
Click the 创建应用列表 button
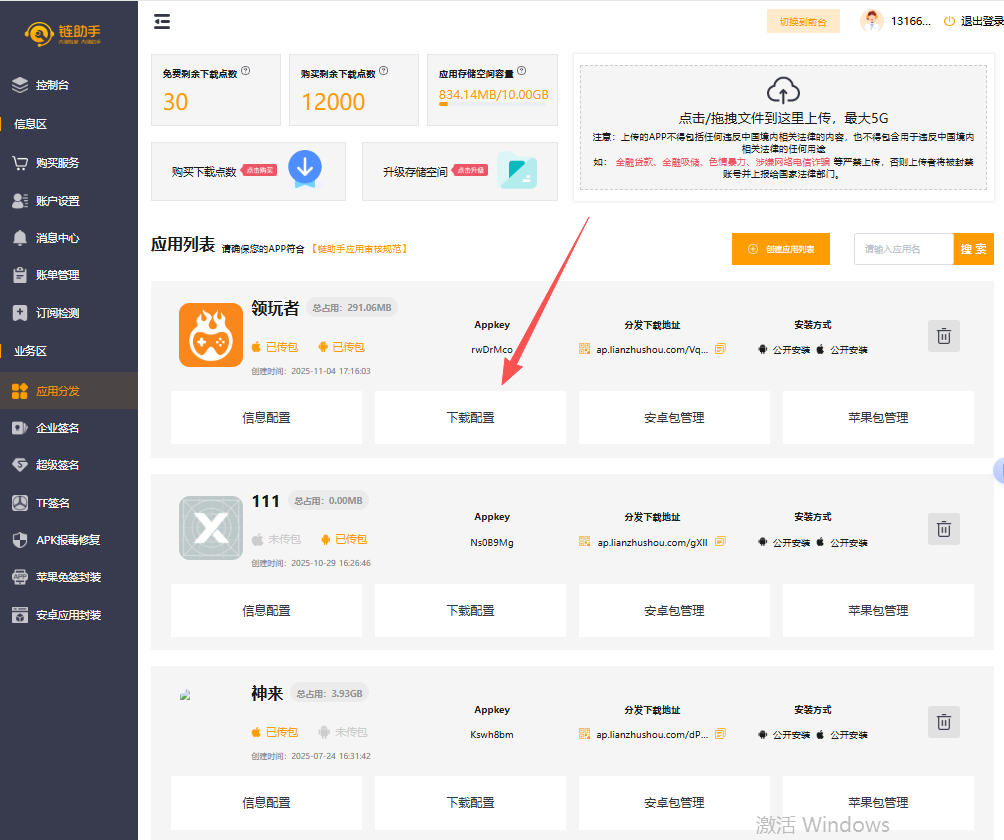point(780,249)
